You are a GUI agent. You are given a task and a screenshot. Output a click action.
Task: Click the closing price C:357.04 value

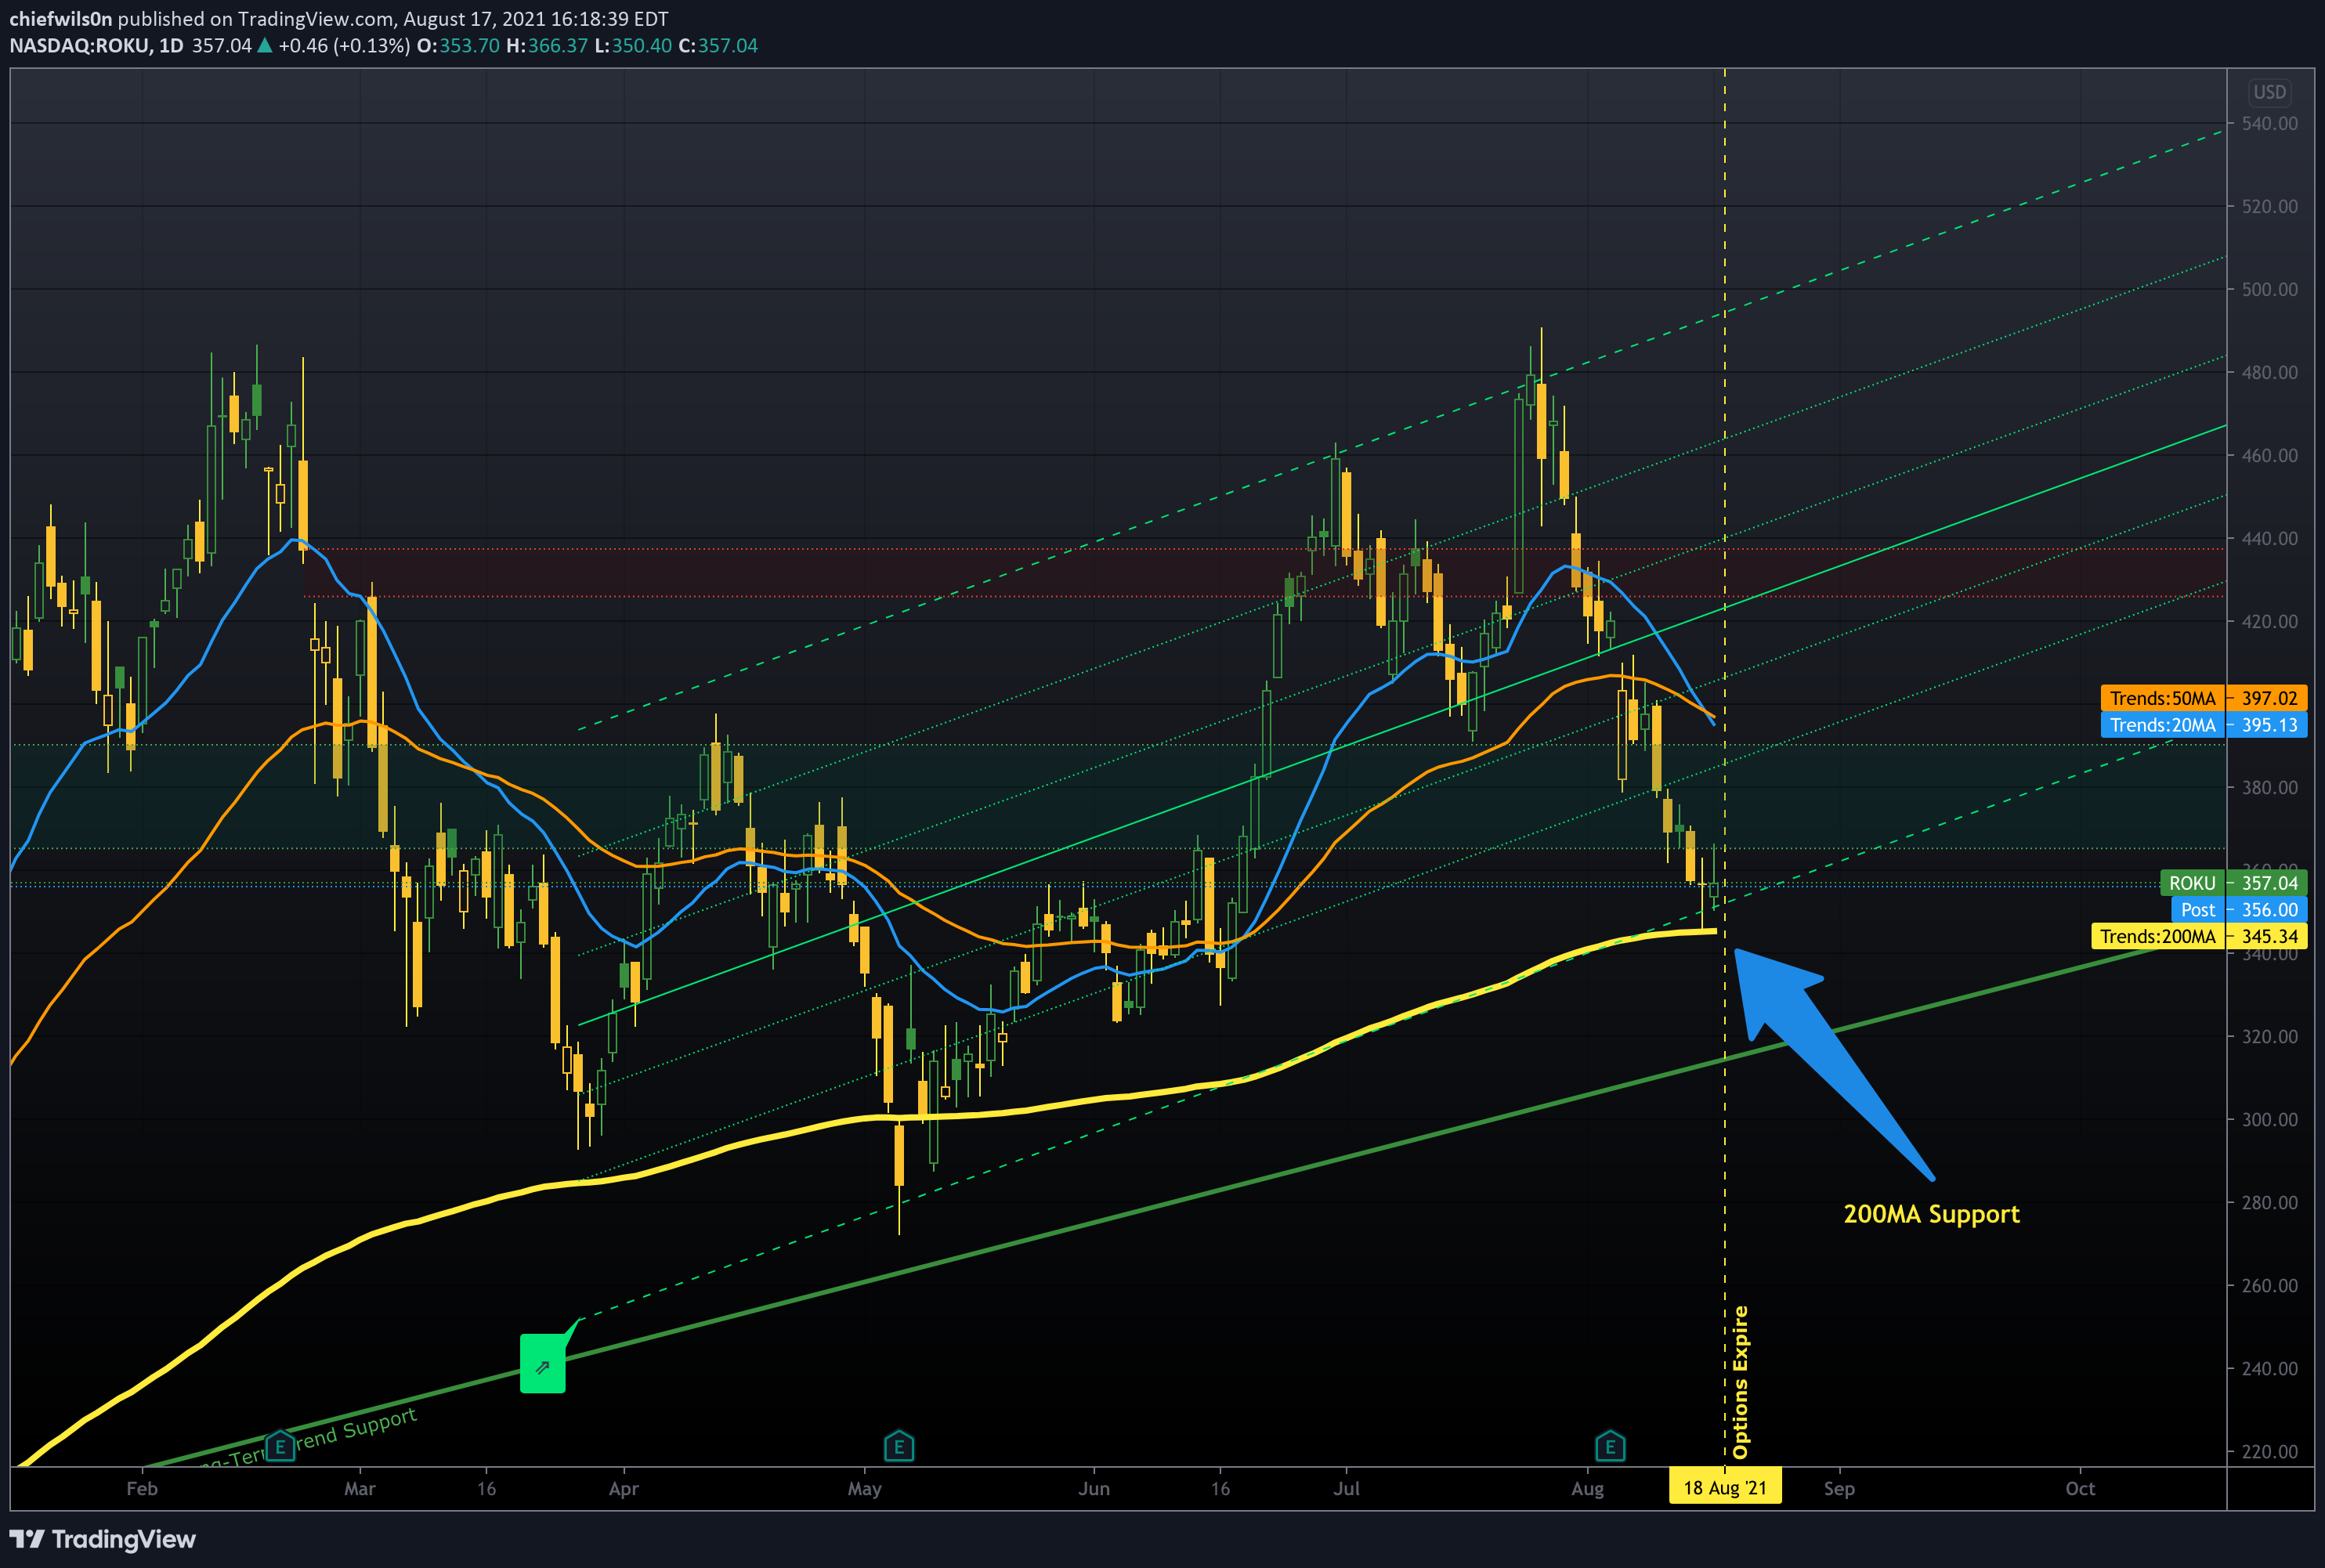point(718,46)
